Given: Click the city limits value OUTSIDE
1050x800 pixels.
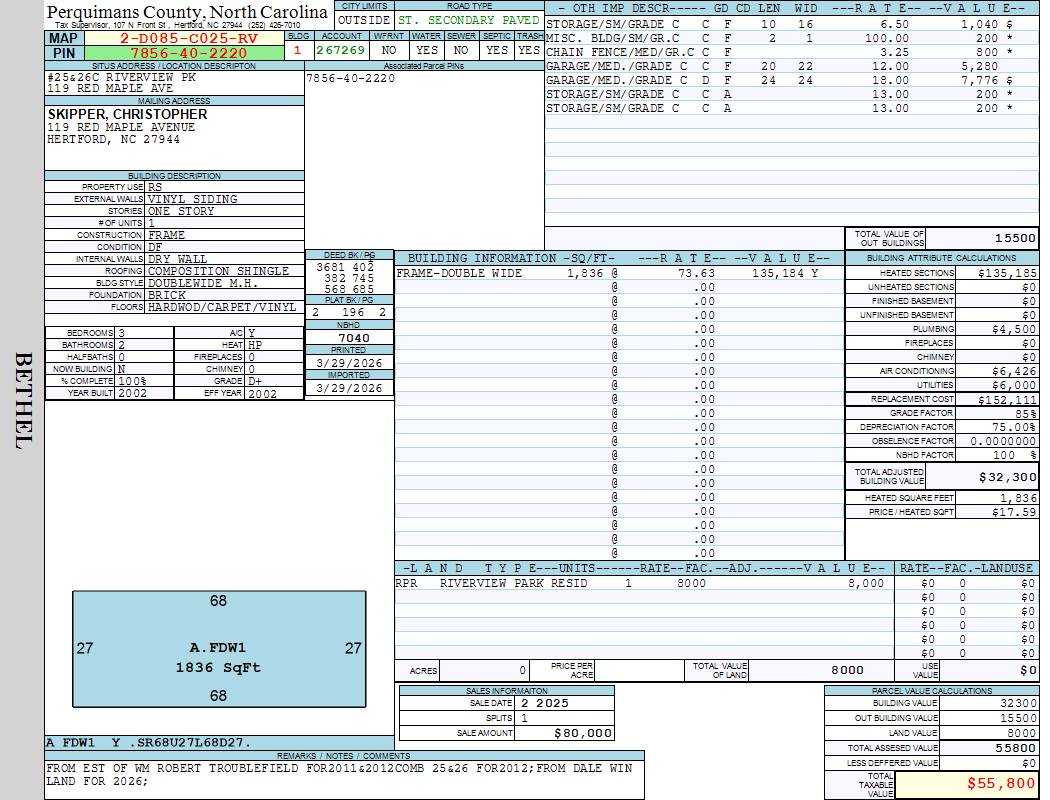Looking at the screenshot, I should (x=364, y=20).
